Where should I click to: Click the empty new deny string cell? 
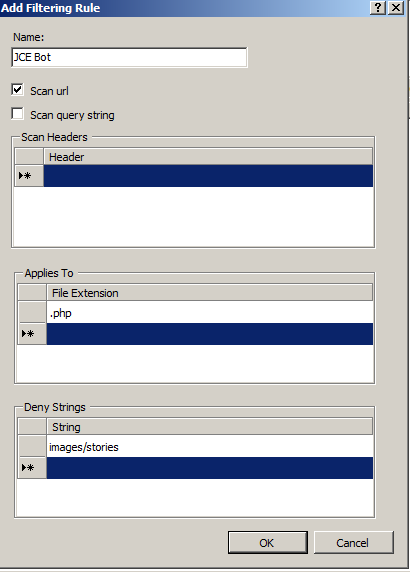coord(210,468)
